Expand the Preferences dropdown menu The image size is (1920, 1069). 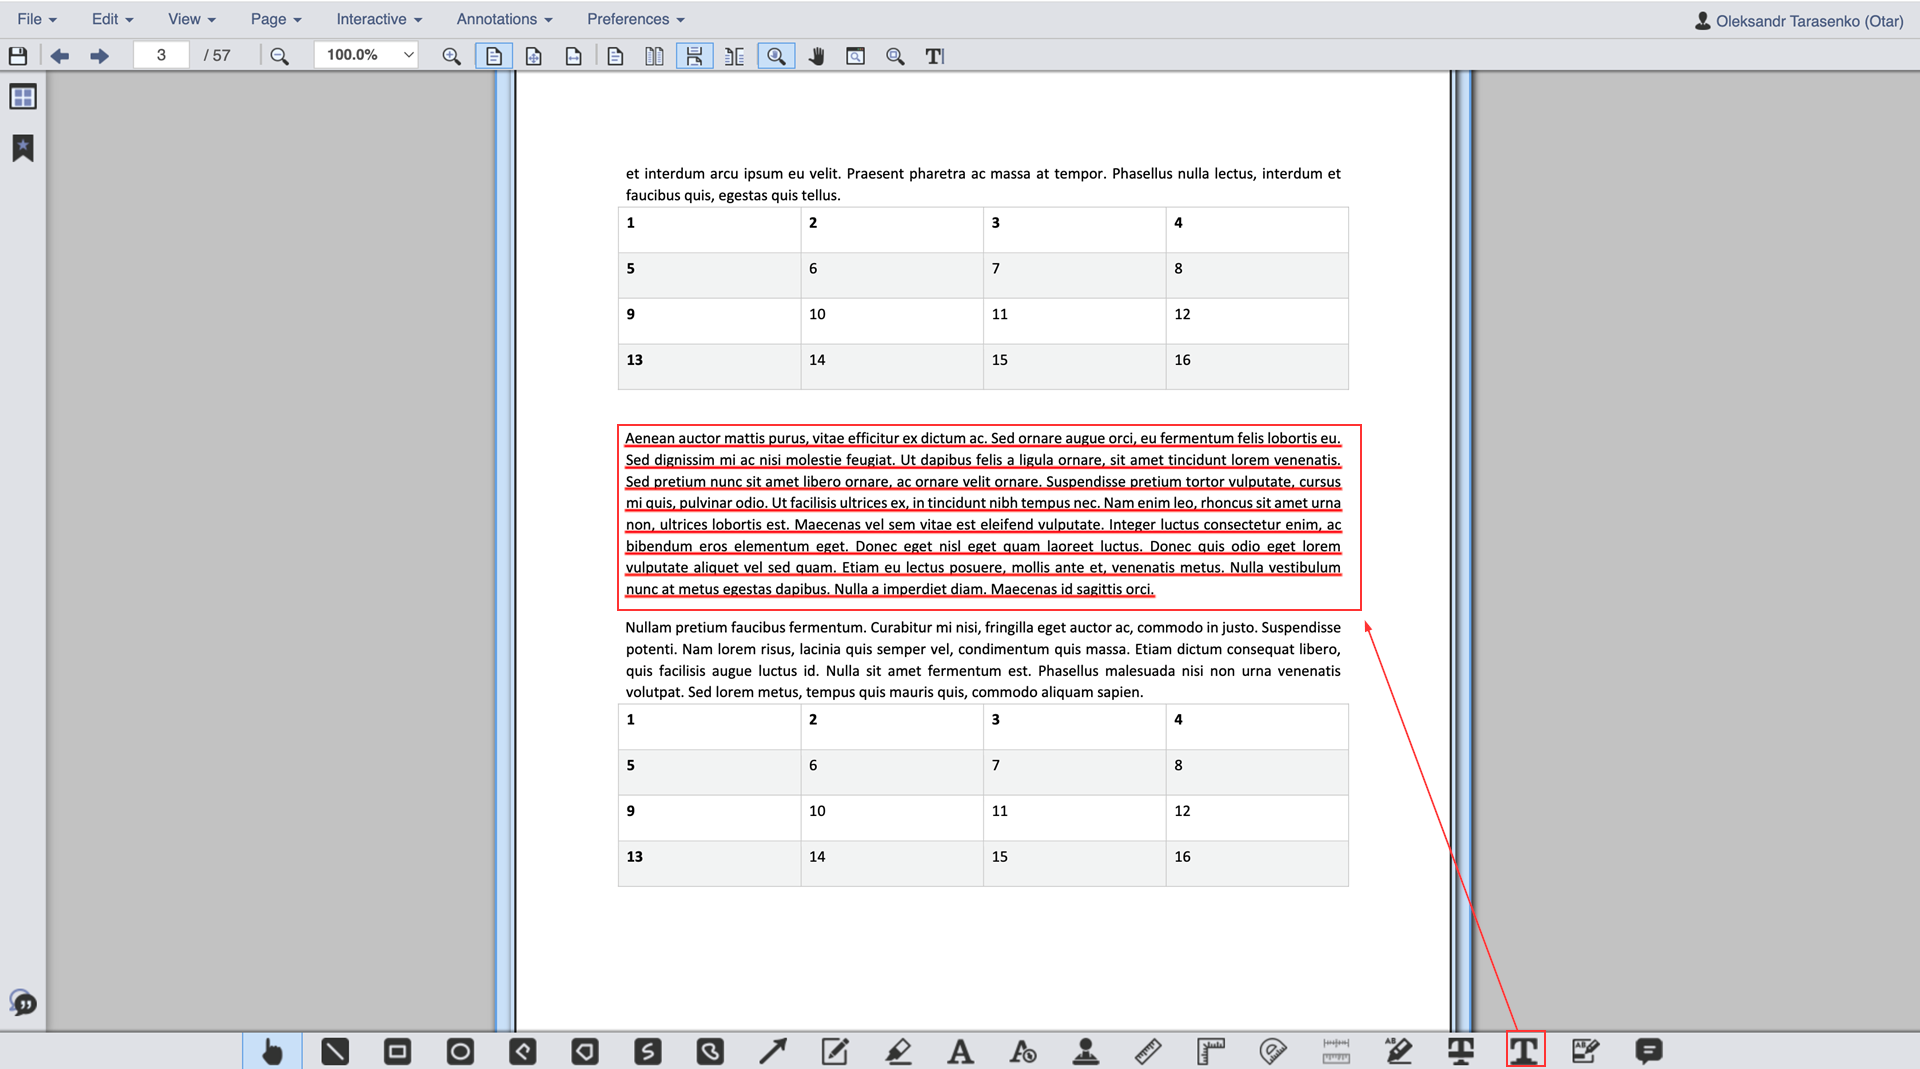pos(635,19)
